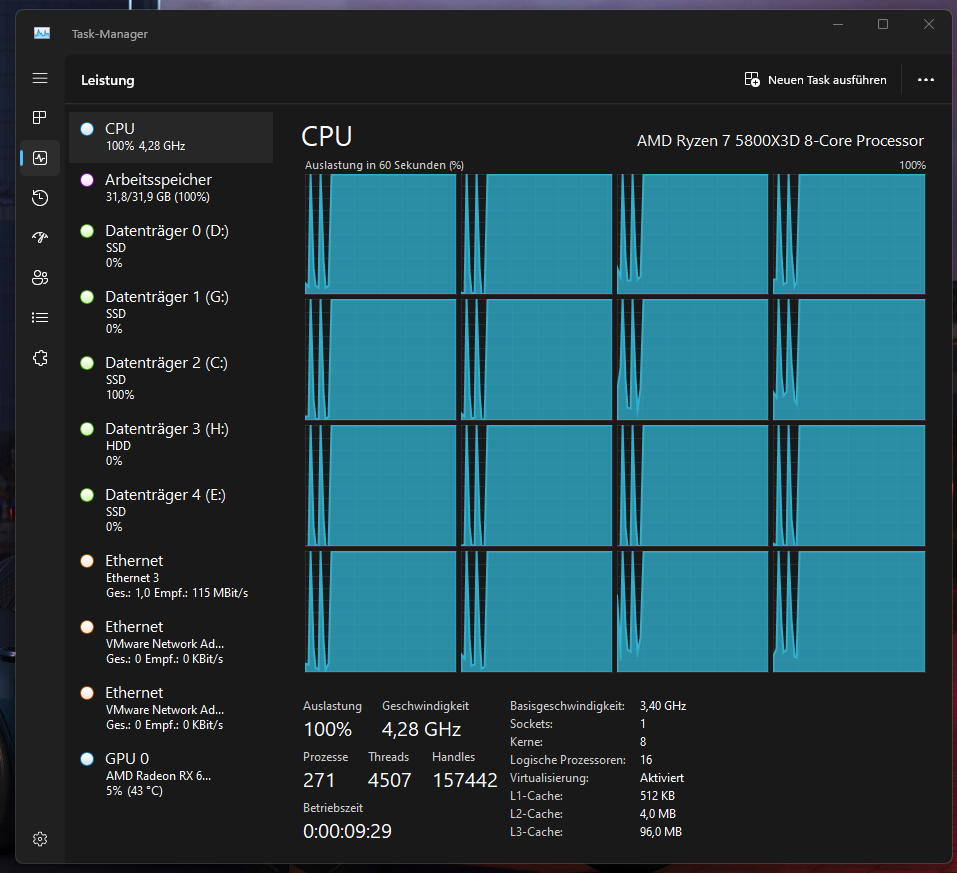Click the Prozesse 271 value
957x873 pixels.
pos(319,780)
